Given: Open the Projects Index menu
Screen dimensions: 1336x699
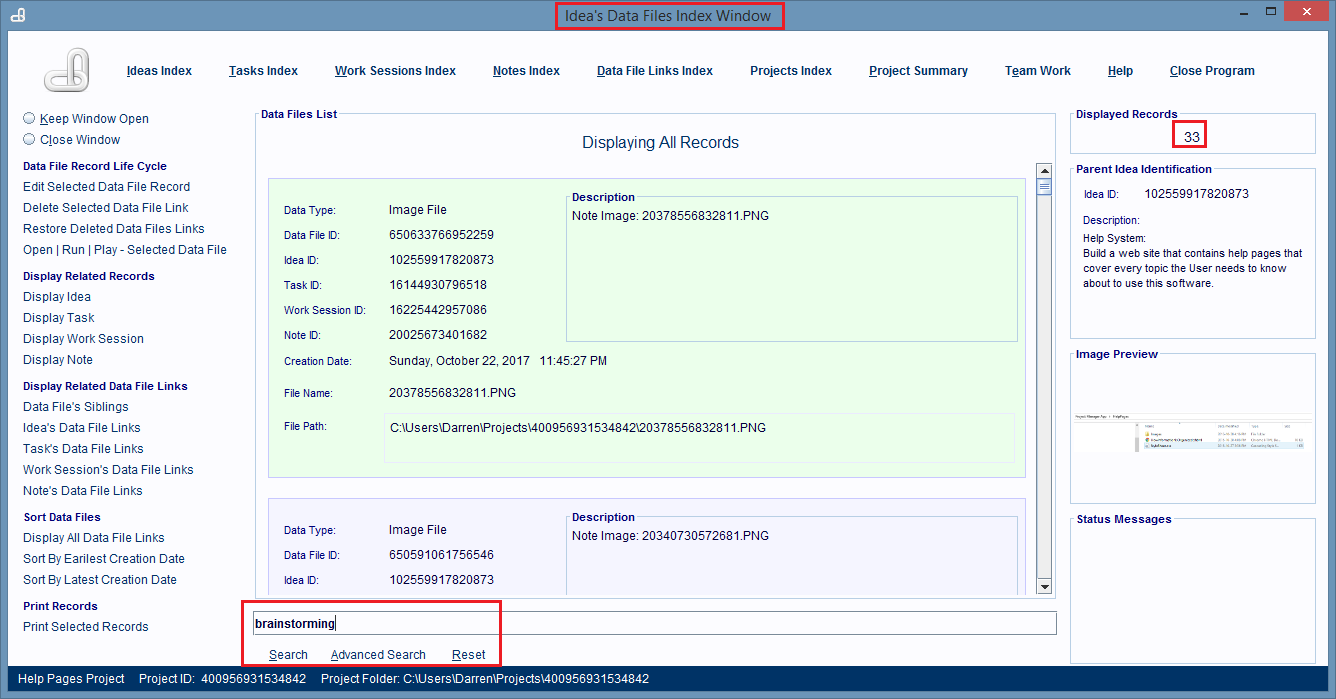Looking at the screenshot, I should [791, 71].
